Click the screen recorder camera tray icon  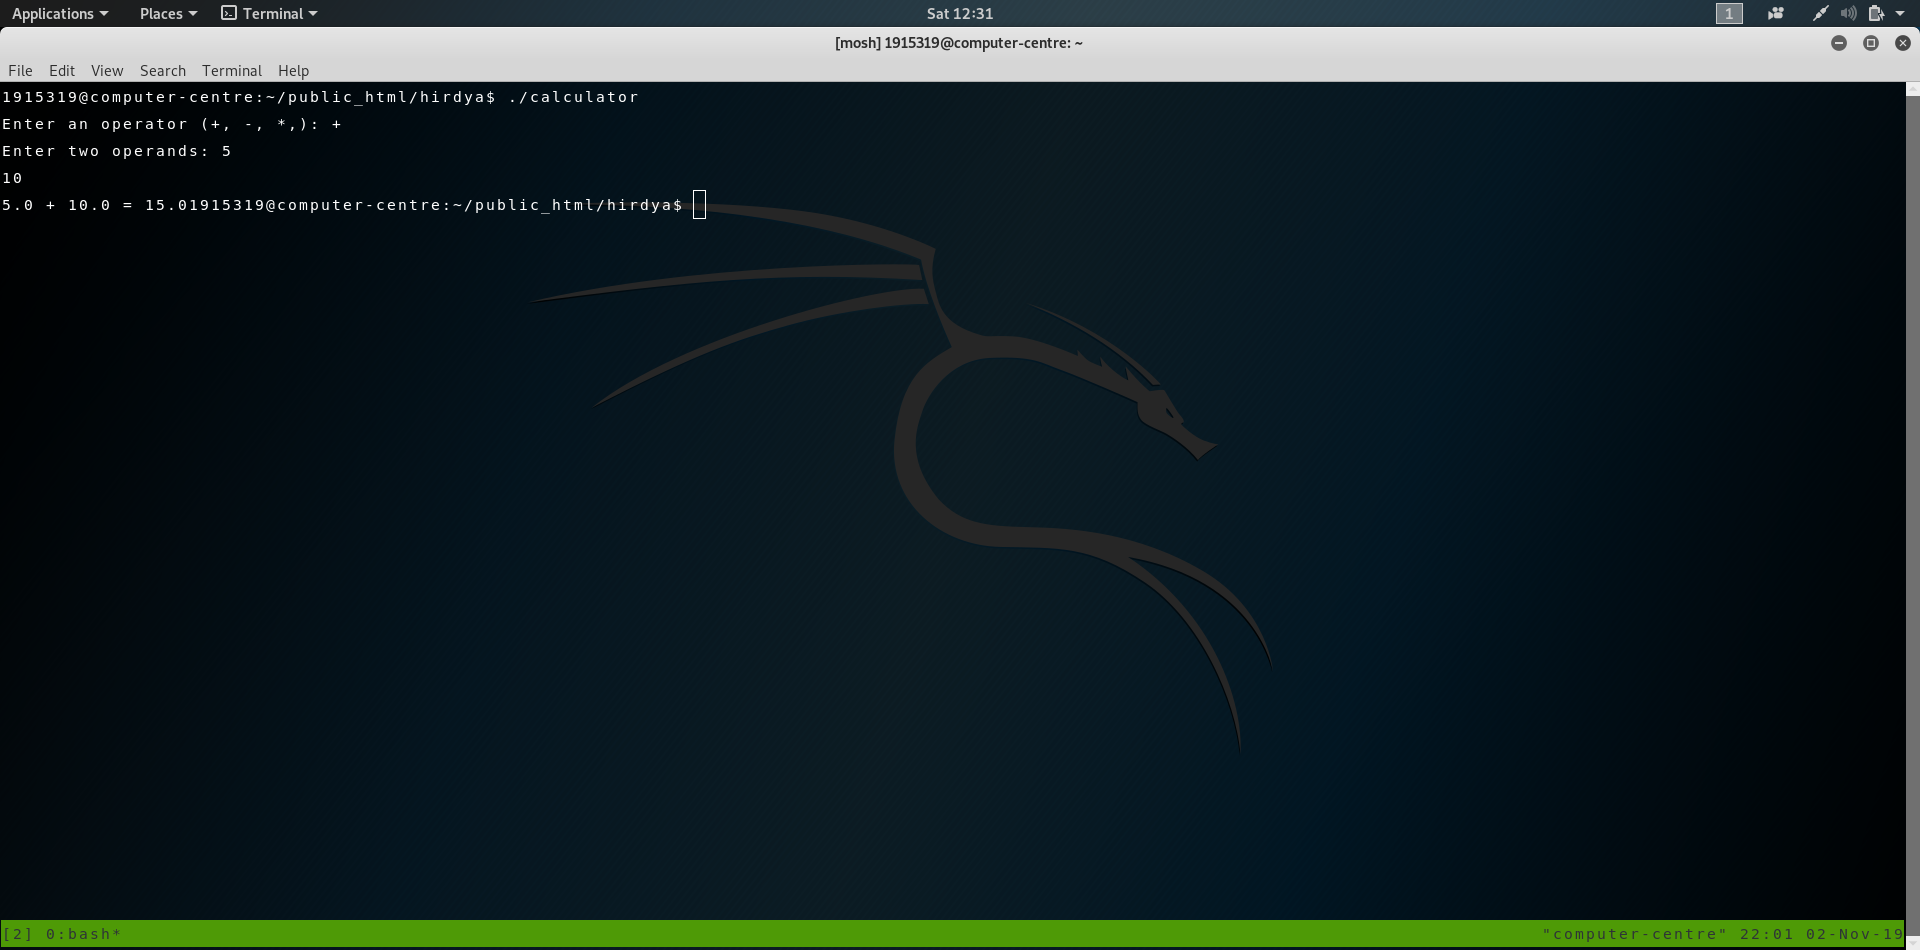[x=1776, y=13]
